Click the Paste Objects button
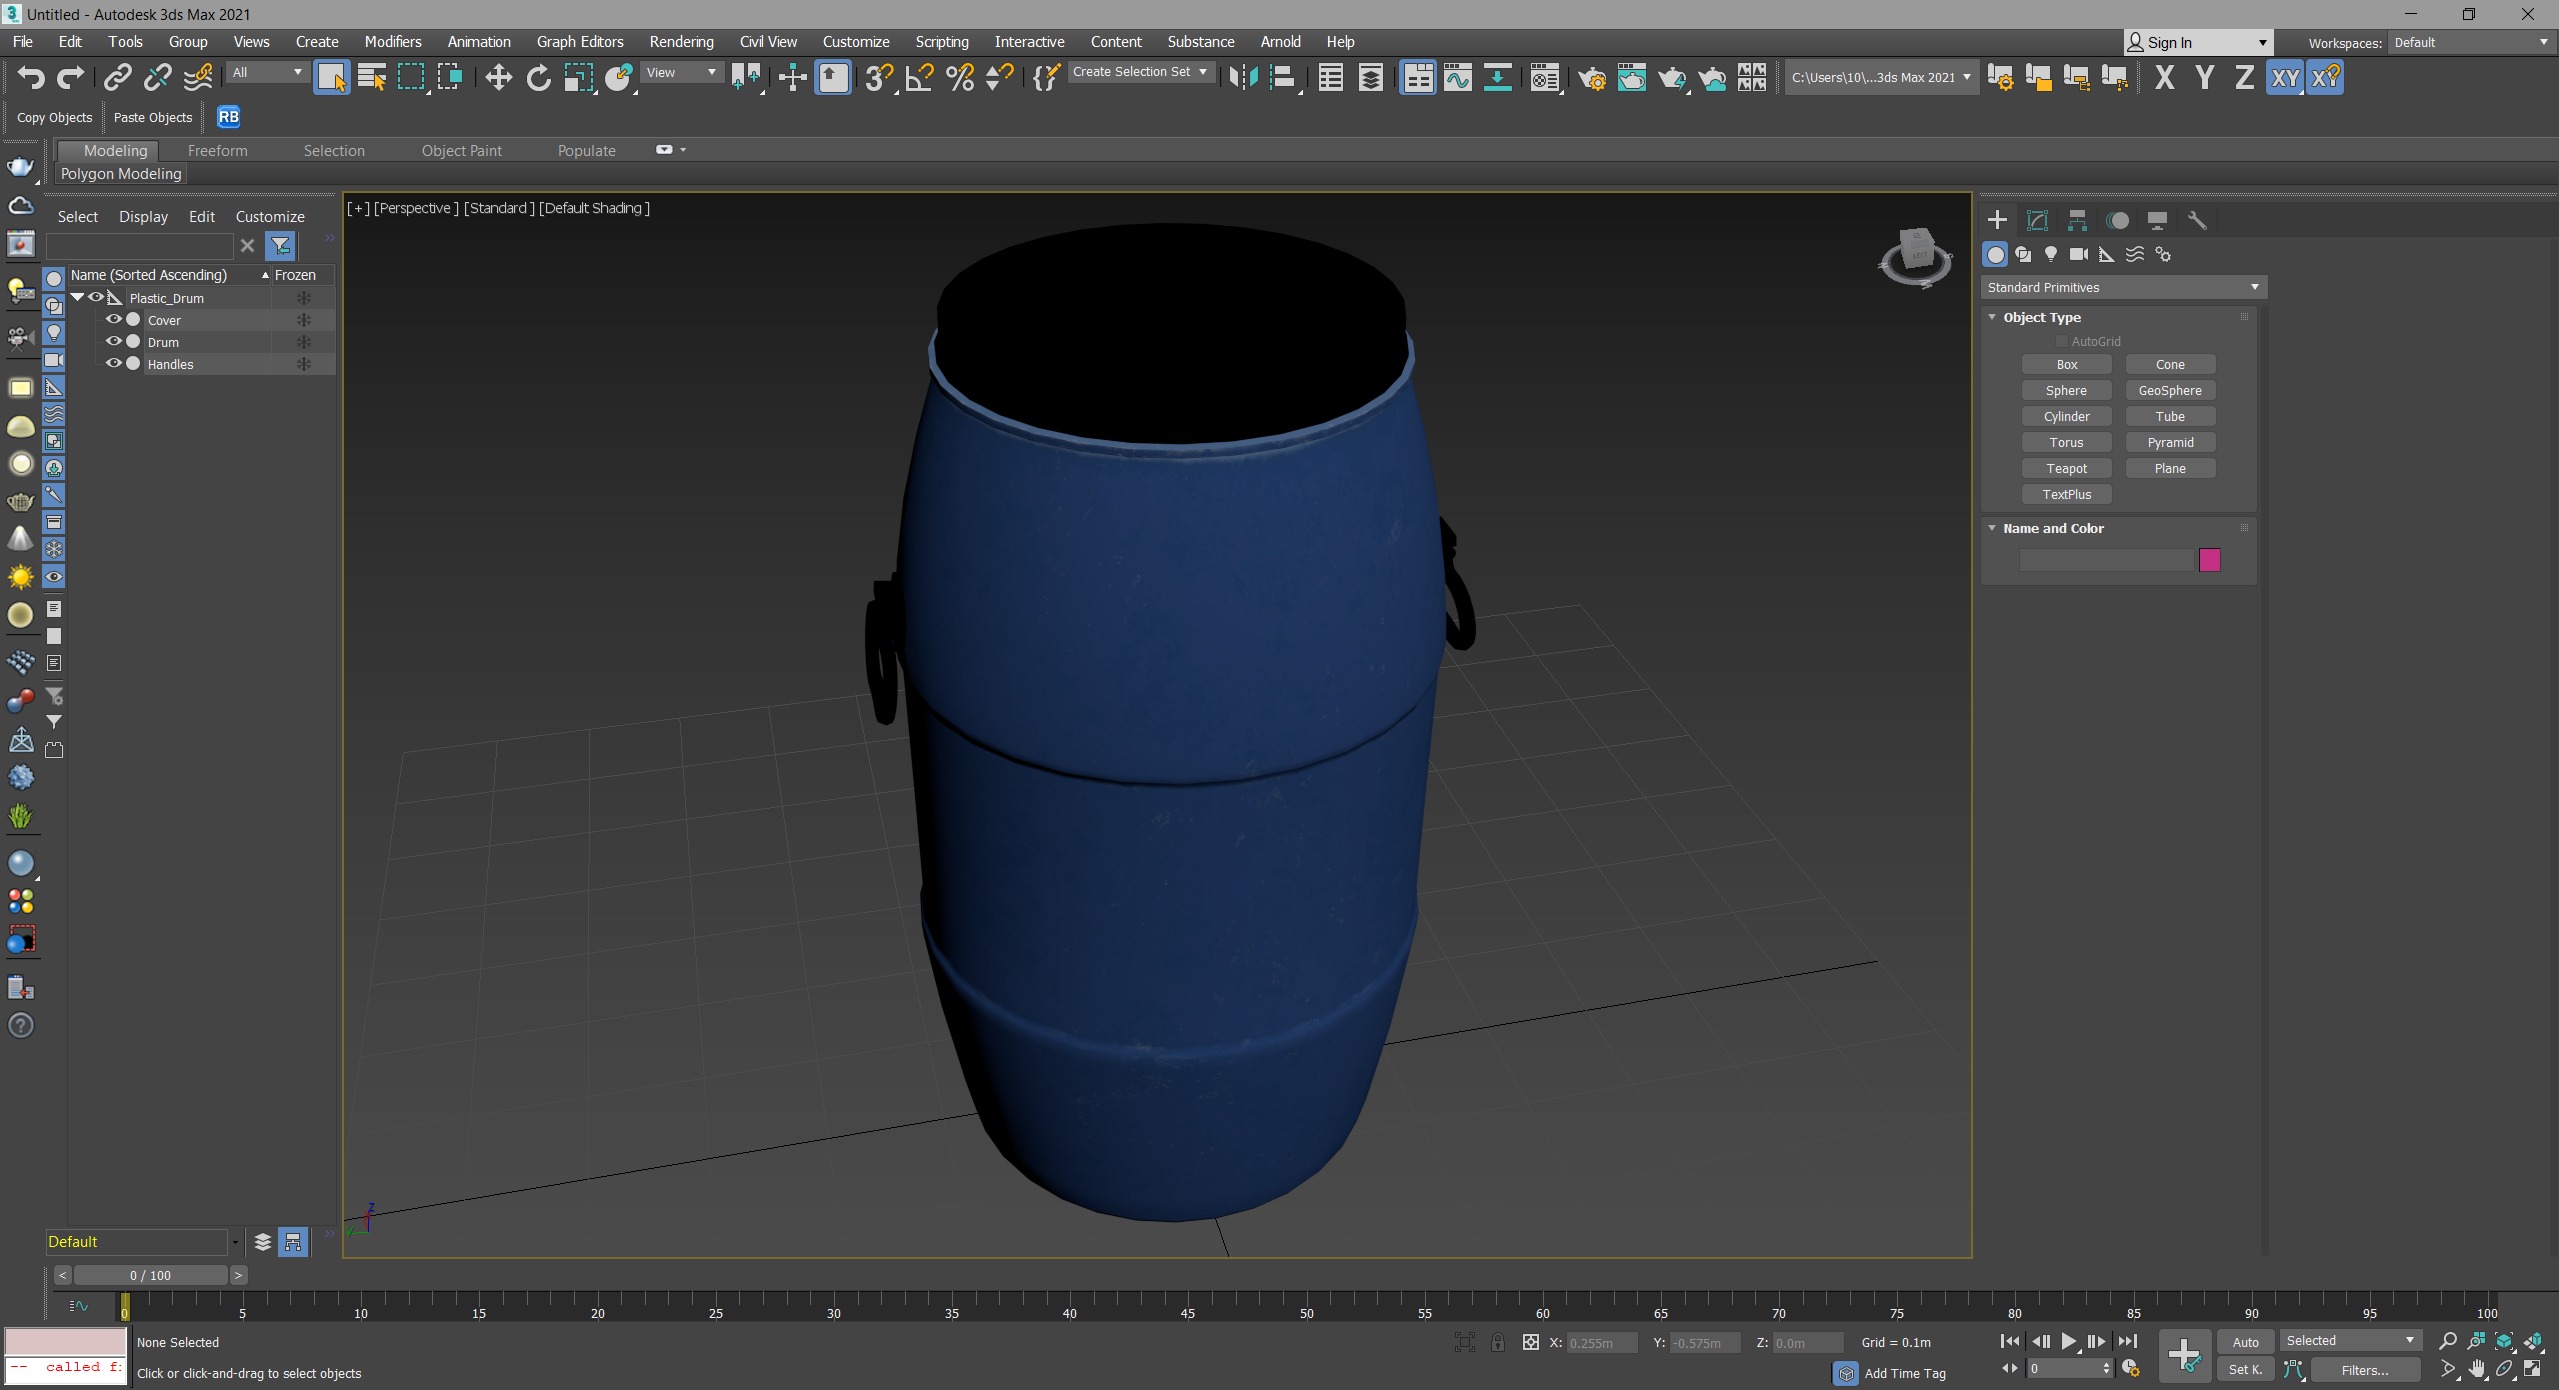The image size is (2559, 1390). point(153,118)
